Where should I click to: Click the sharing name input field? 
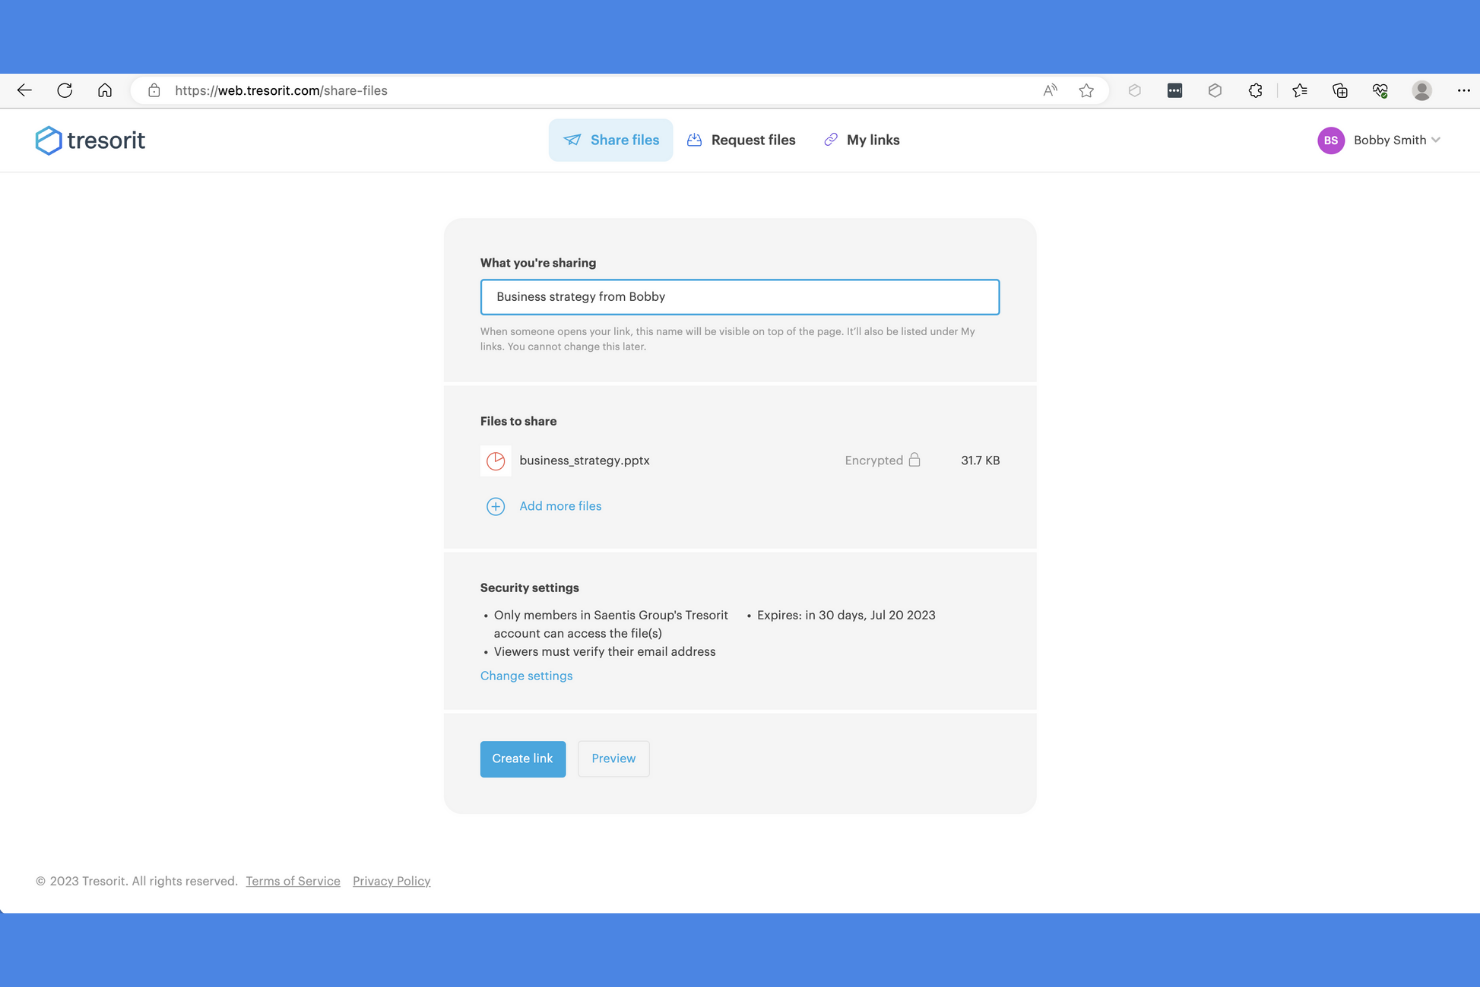(x=739, y=297)
